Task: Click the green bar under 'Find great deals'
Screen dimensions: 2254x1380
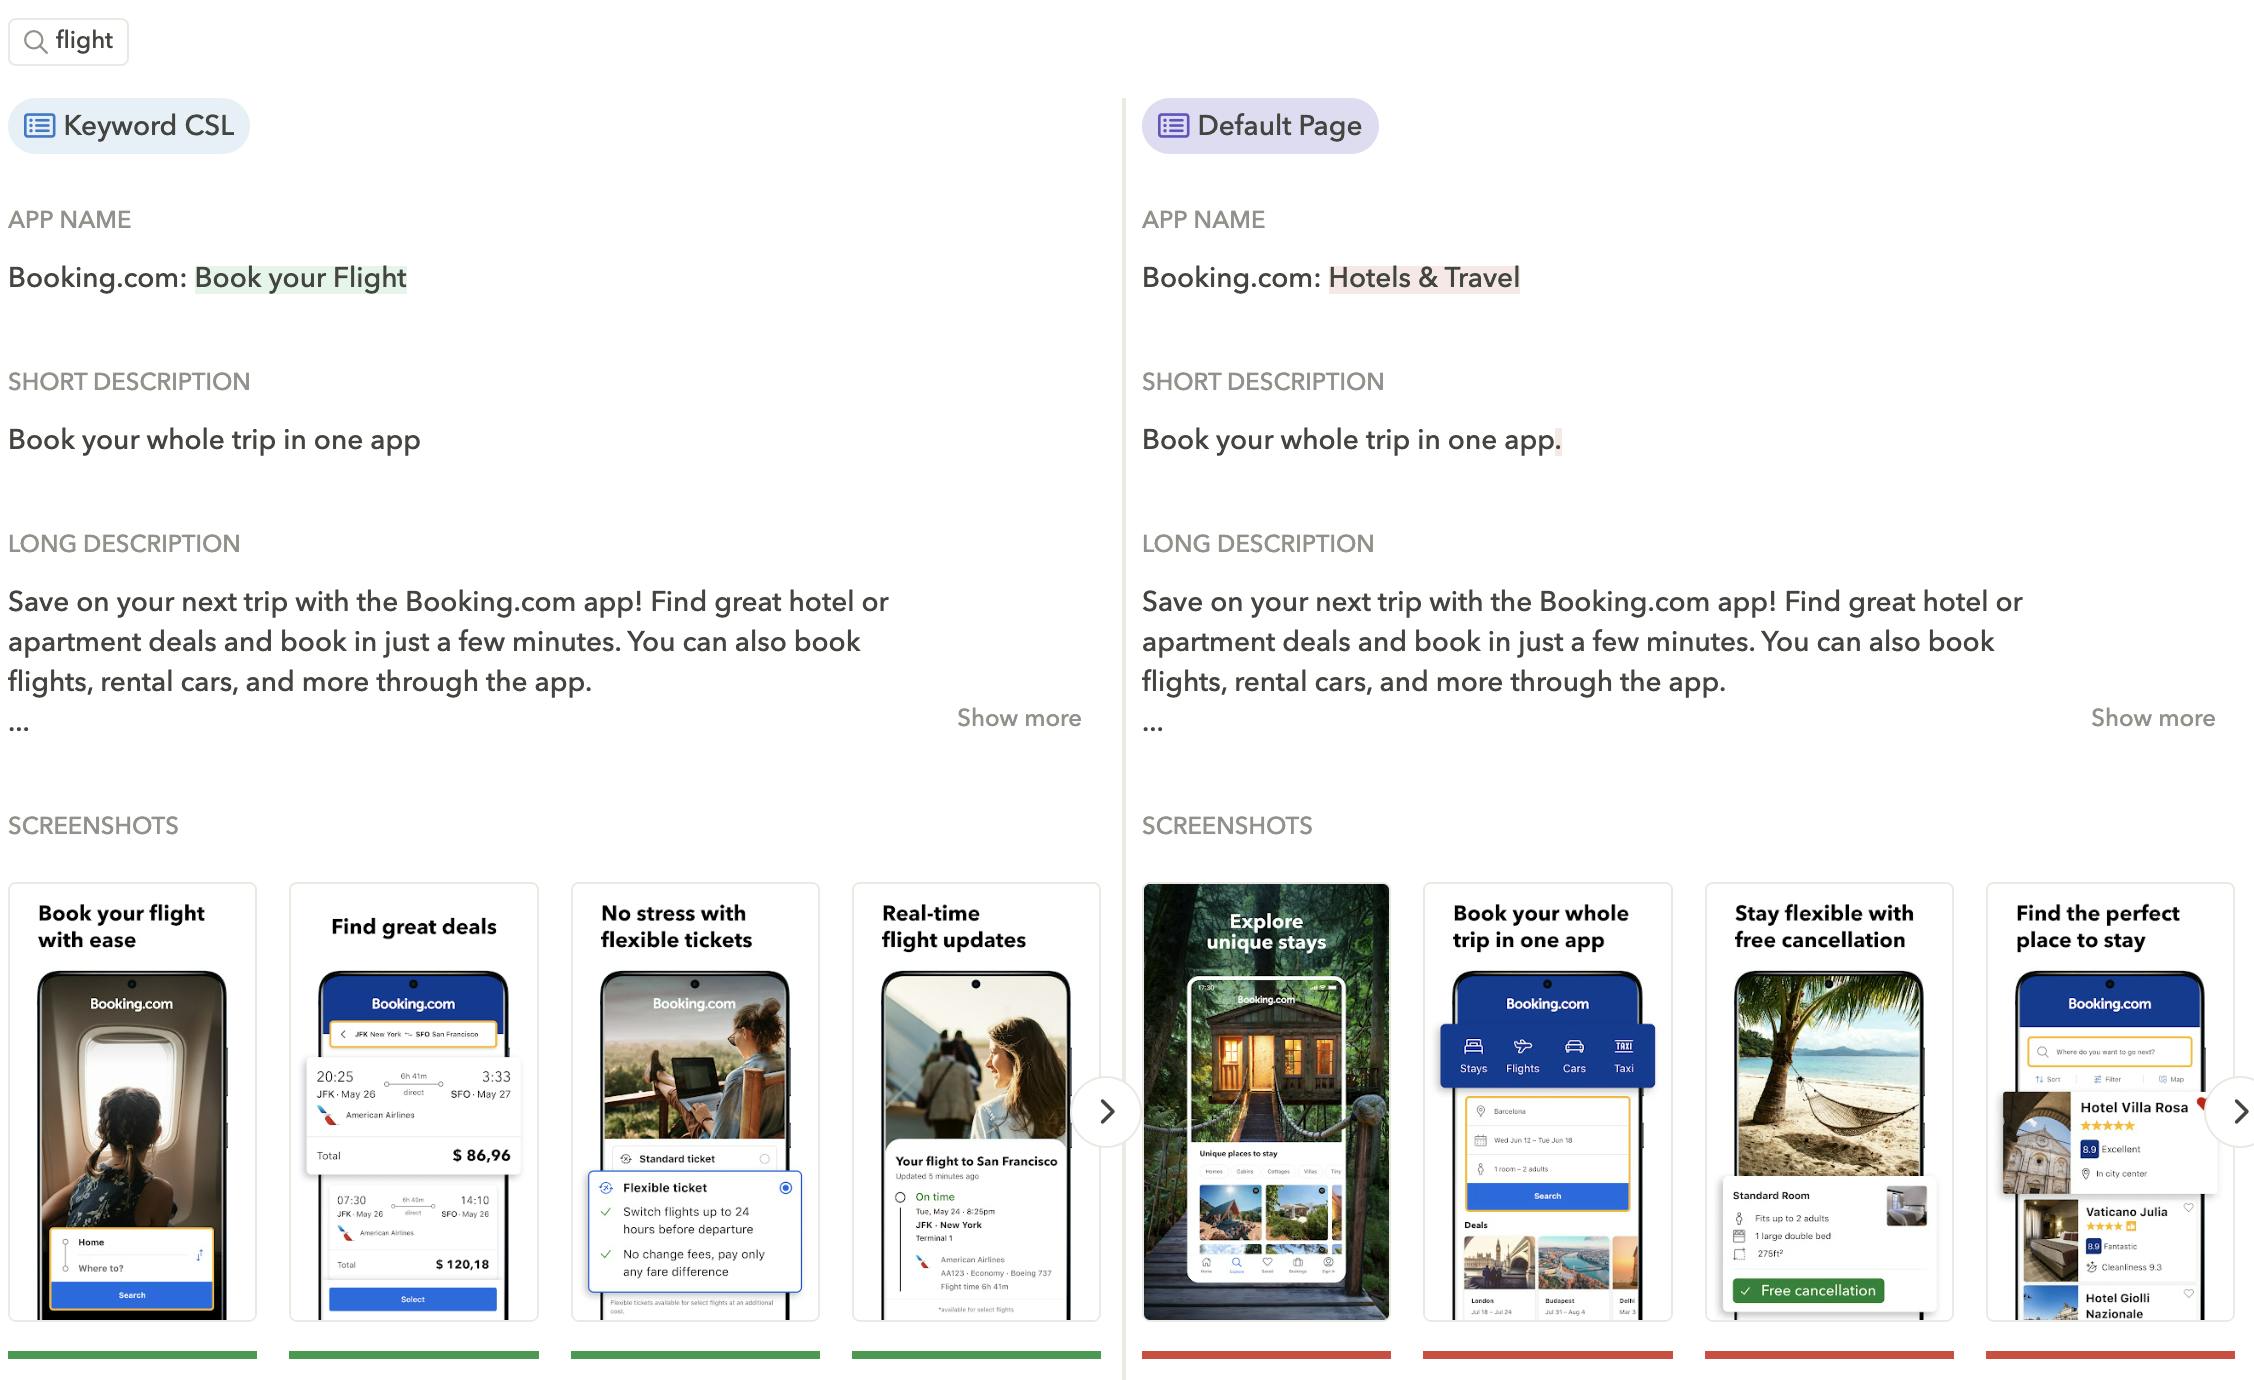Action: tap(413, 1355)
